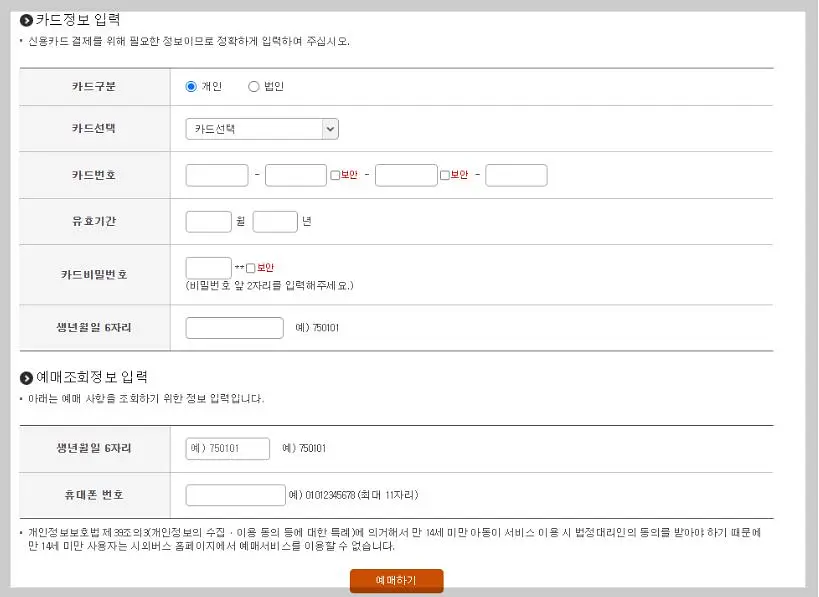Image resolution: width=819 pixels, height=597 pixels.
Task: Click the expiry year (년) field
Action: (275, 221)
